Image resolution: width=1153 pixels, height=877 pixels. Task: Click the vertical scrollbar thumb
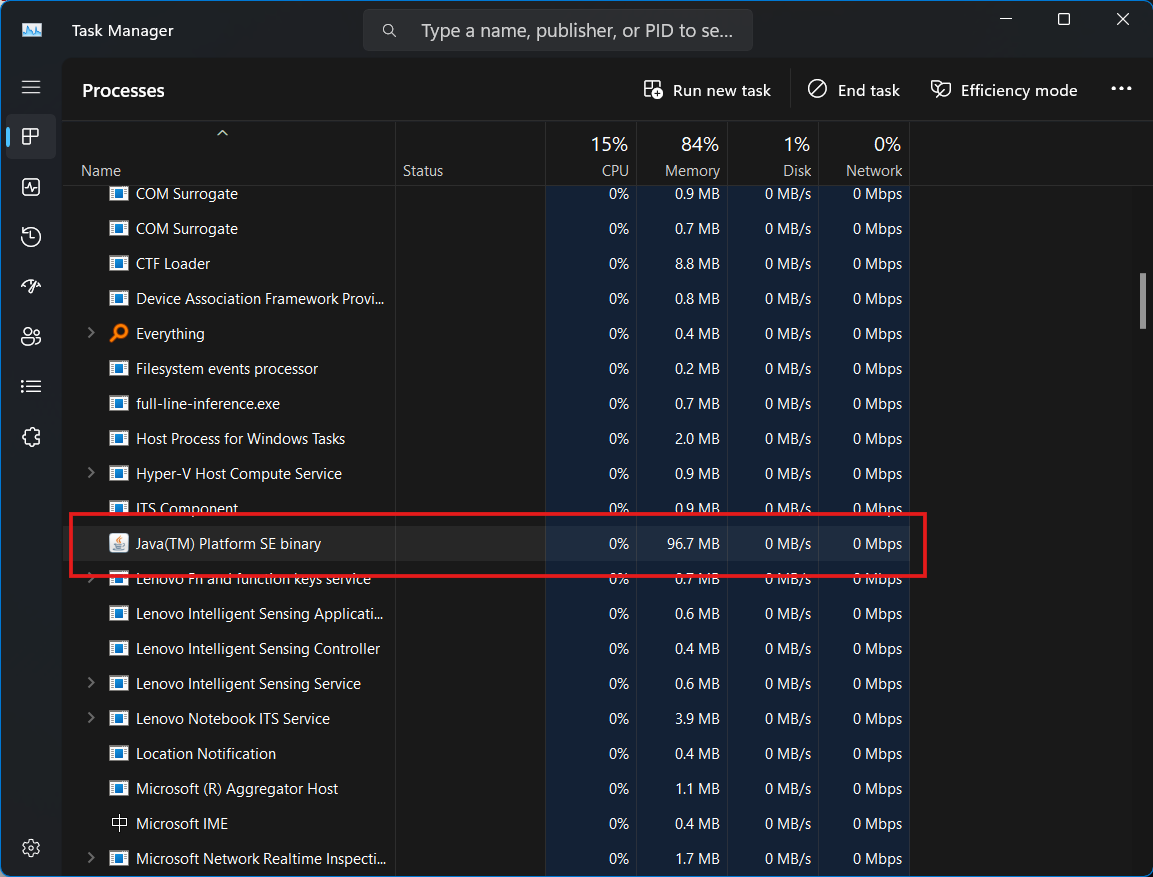(1142, 301)
